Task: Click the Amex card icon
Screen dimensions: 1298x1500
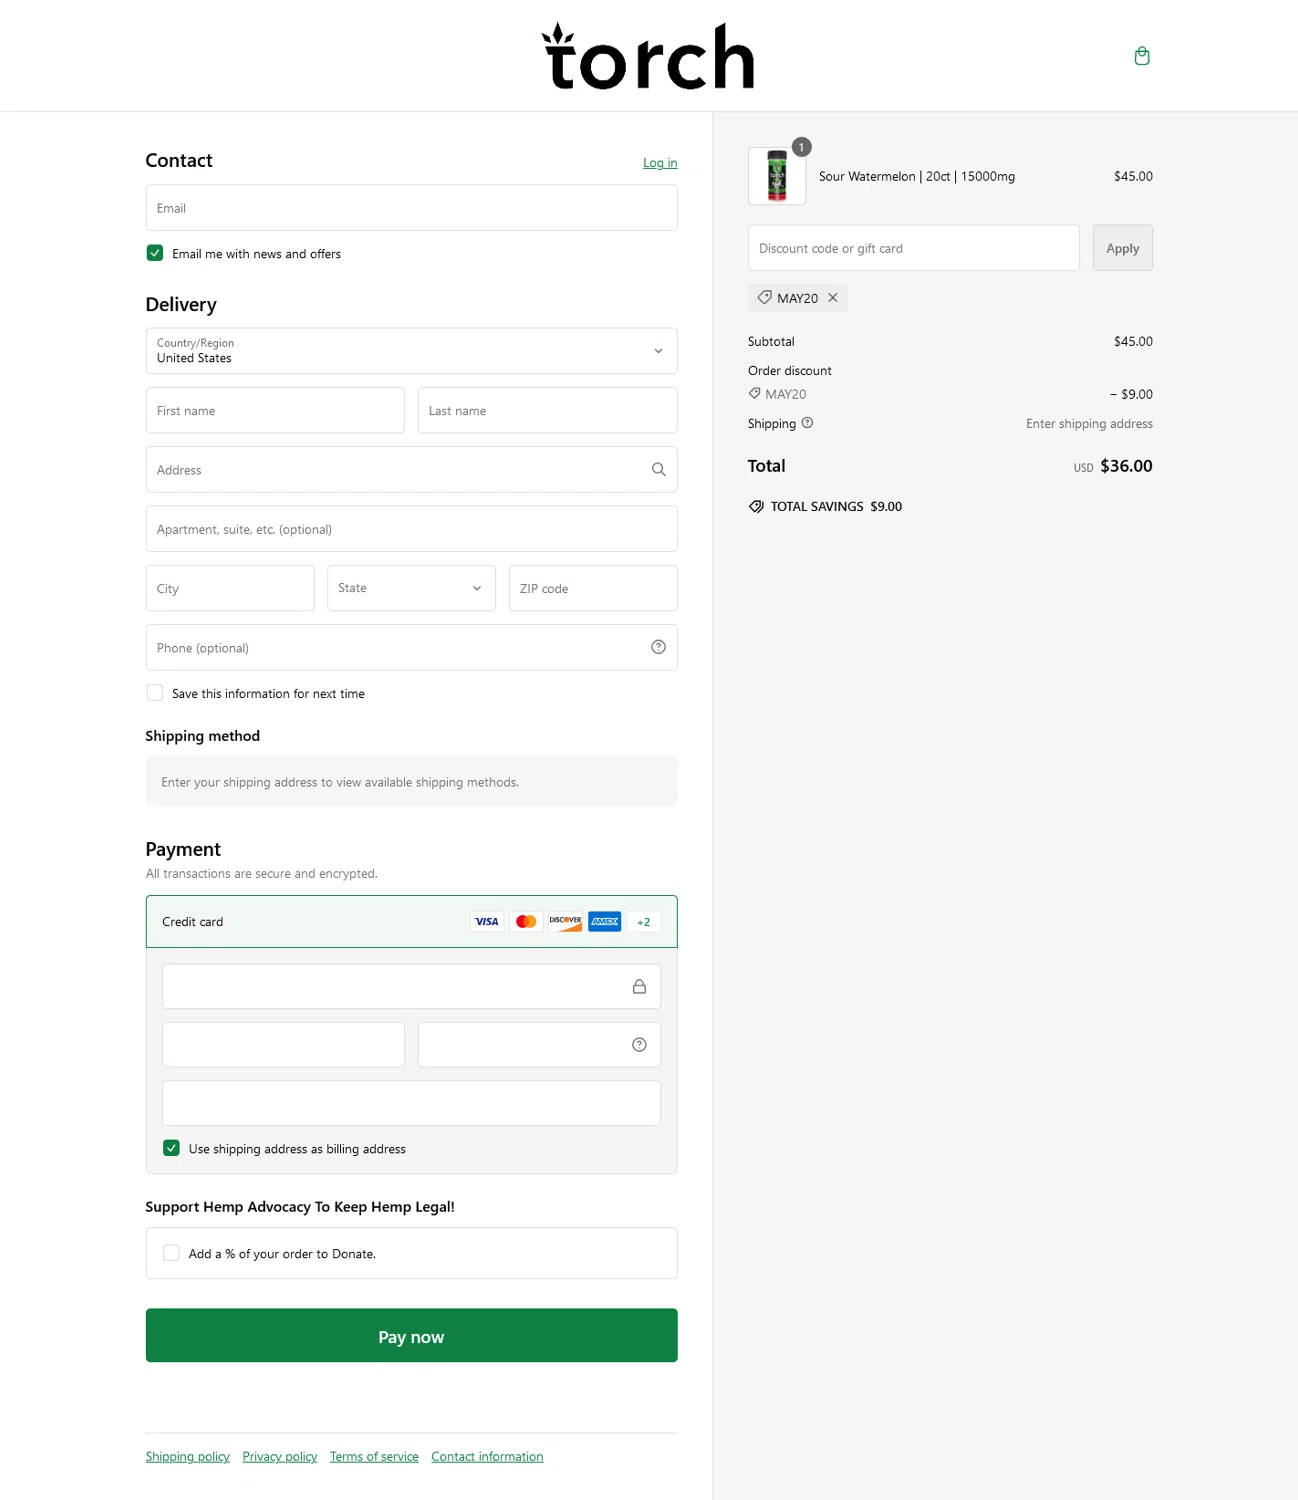Action: [605, 922]
